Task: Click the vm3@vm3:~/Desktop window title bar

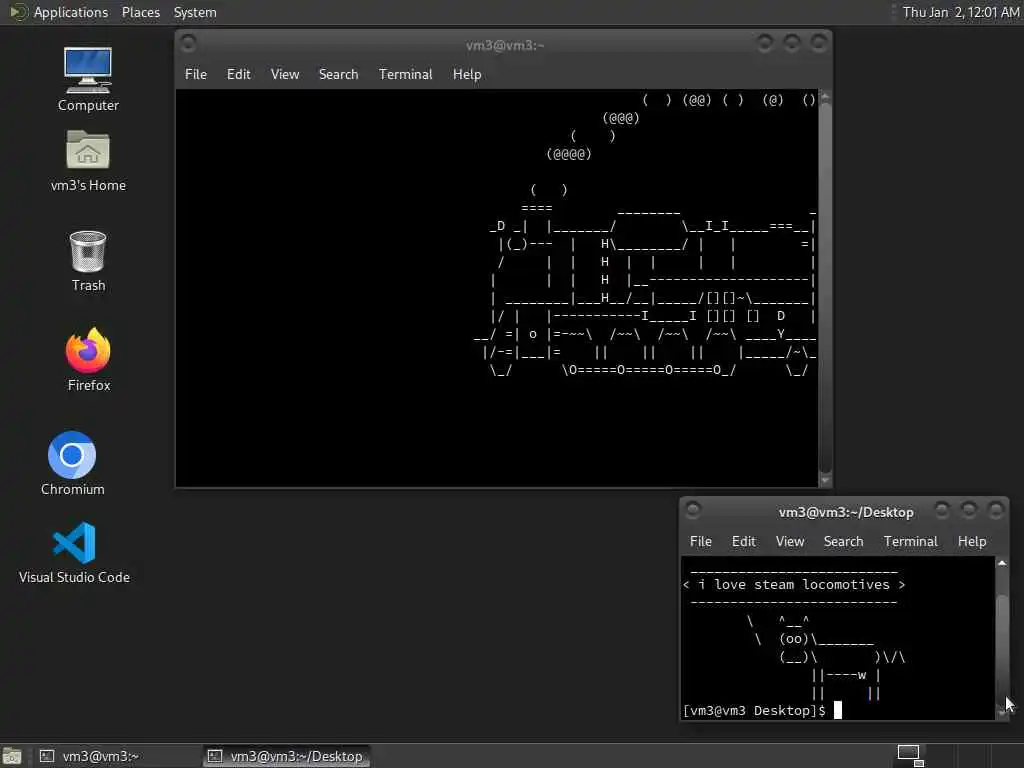Action: coord(846,512)
